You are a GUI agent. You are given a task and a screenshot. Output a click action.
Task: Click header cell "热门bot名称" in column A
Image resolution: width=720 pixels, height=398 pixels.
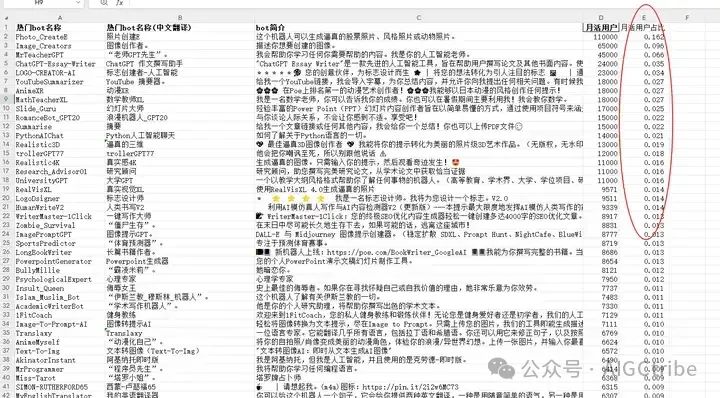(x=38, y=28)
